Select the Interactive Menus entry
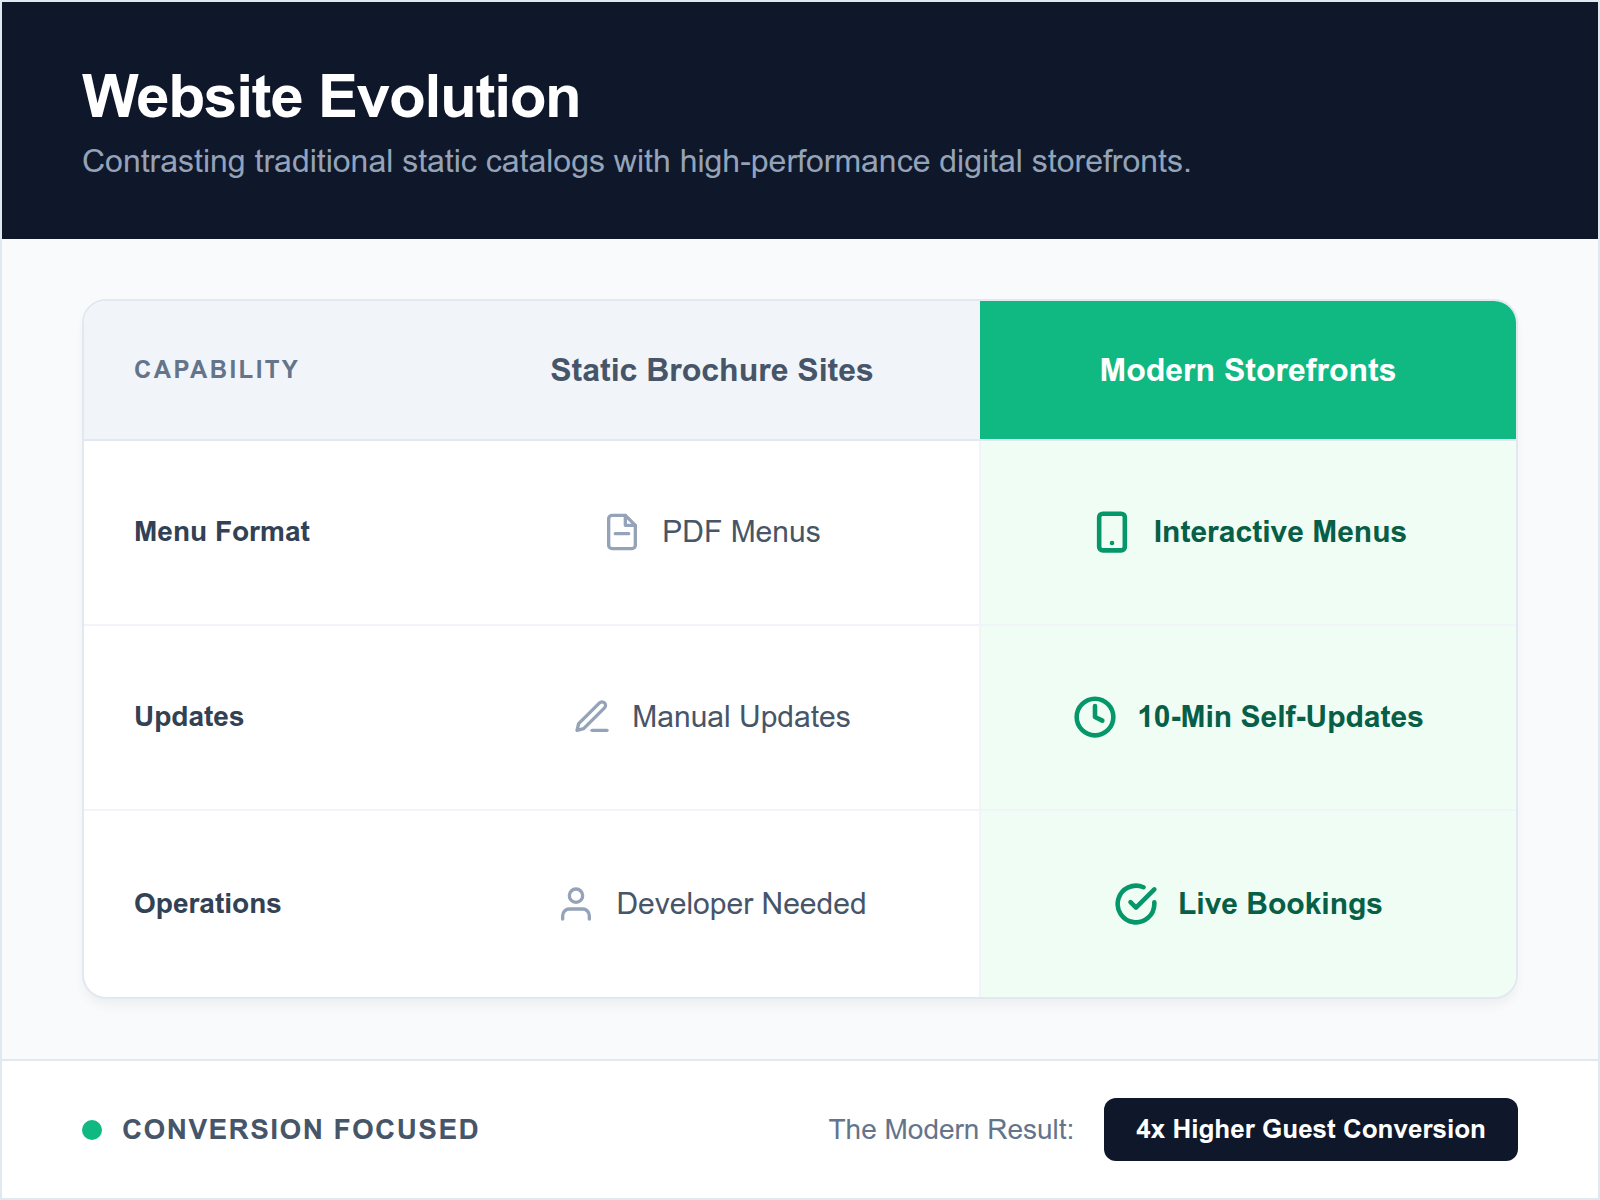 (1280, 532)
